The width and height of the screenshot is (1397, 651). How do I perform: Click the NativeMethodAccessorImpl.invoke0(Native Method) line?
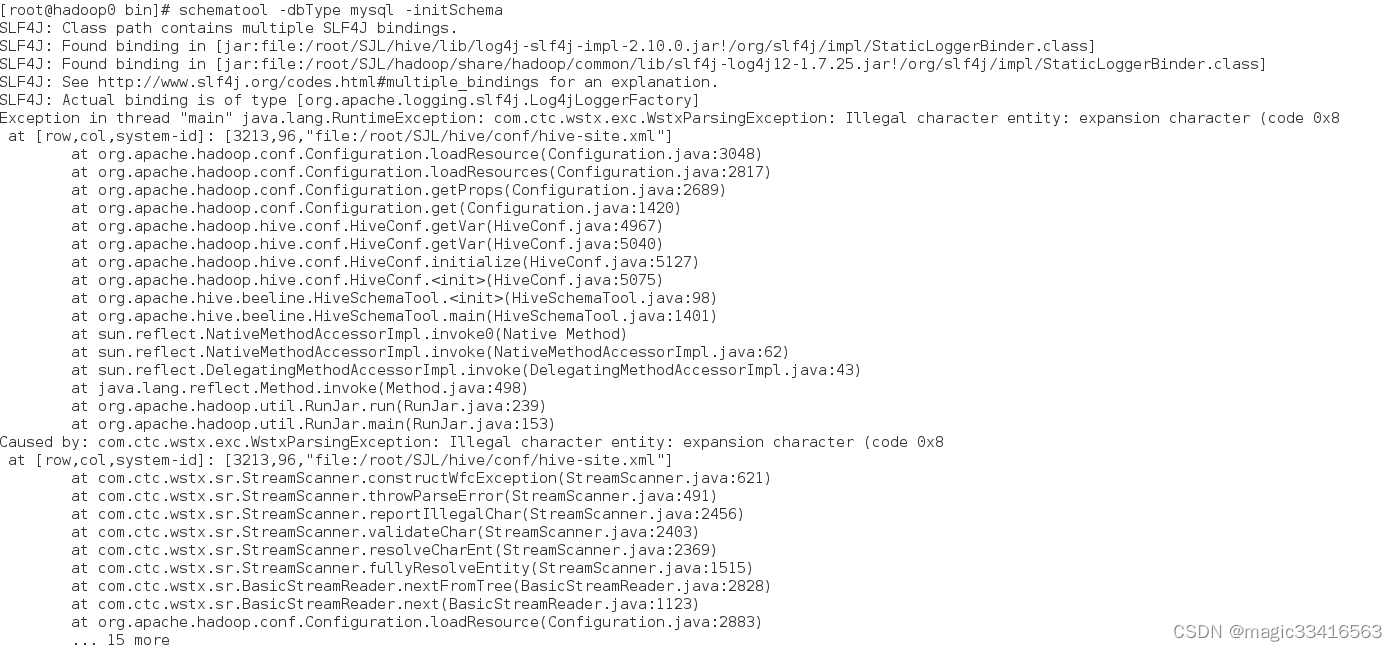(349, 334)
